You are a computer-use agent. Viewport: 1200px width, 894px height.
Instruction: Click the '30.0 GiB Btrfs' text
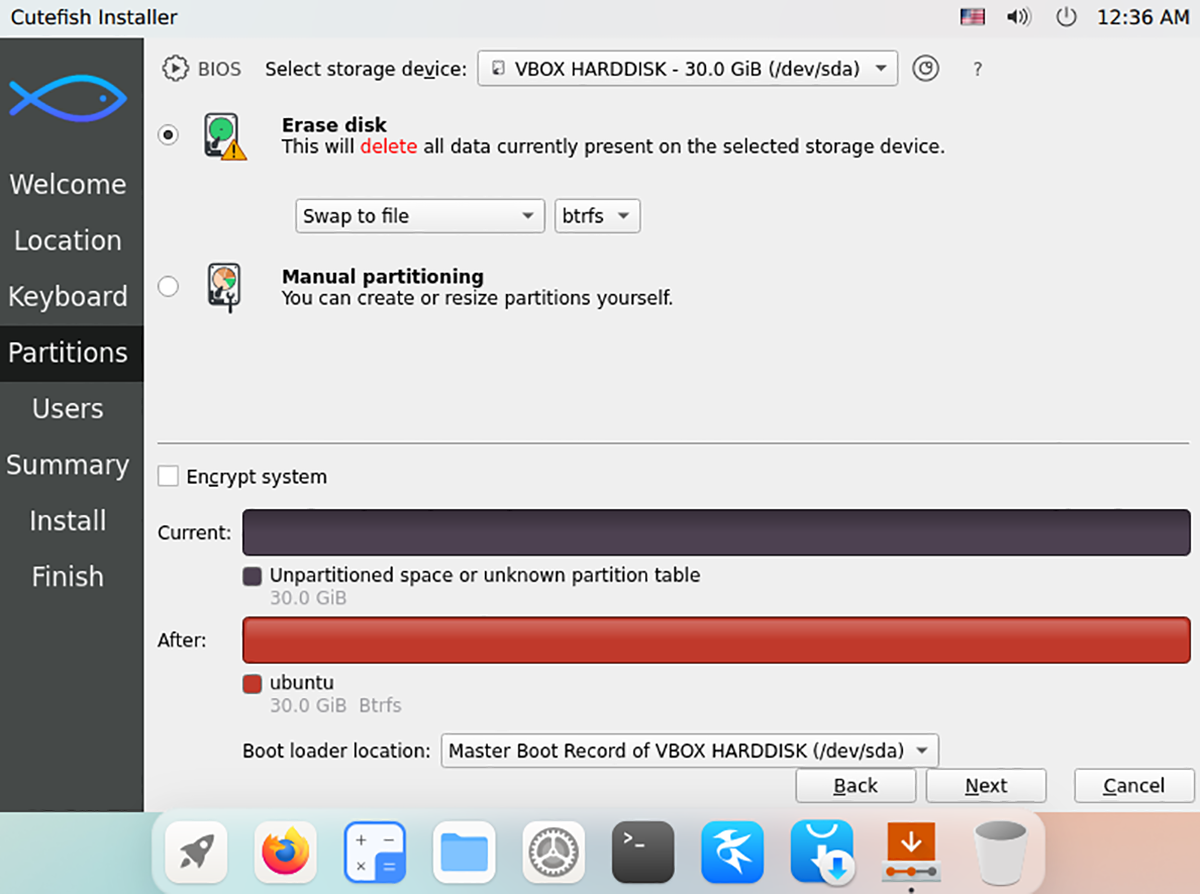pos(335,705)
